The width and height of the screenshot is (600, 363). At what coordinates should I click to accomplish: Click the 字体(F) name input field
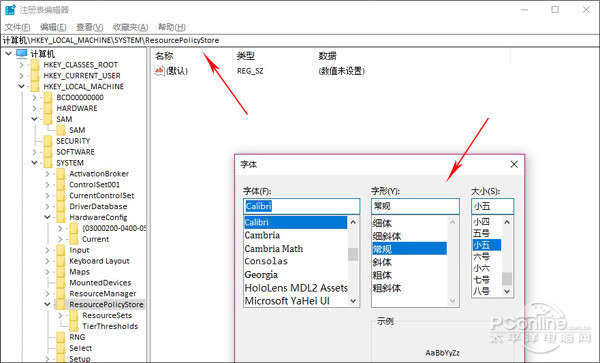click(x=302, y=206)
